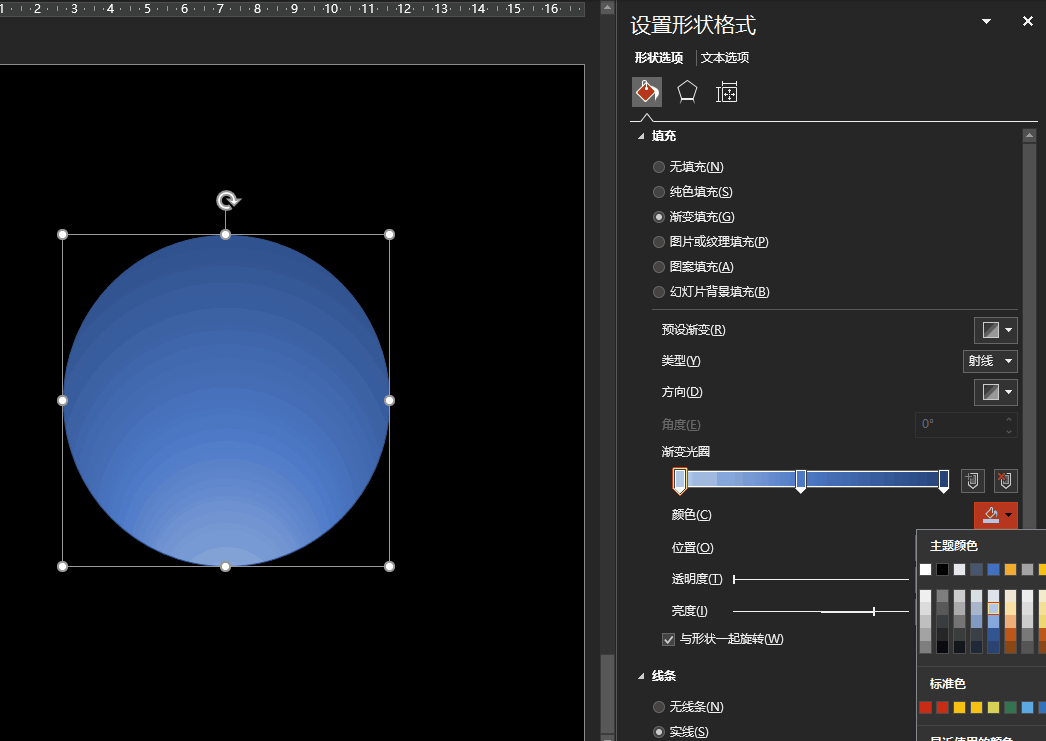Toggle the 与形状一起旋转(W) checkbox

point(668,639)
